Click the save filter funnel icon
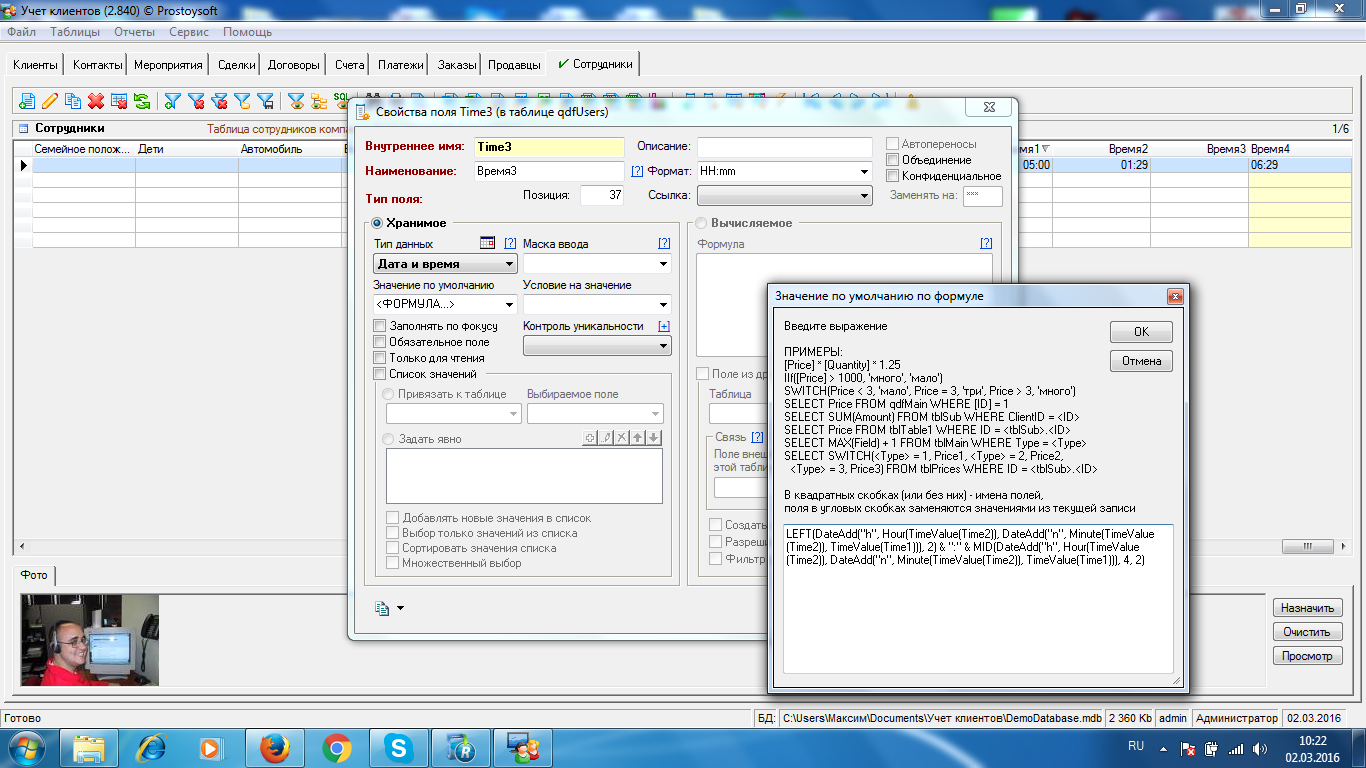 pyautogui.click(x=266, y=101)
